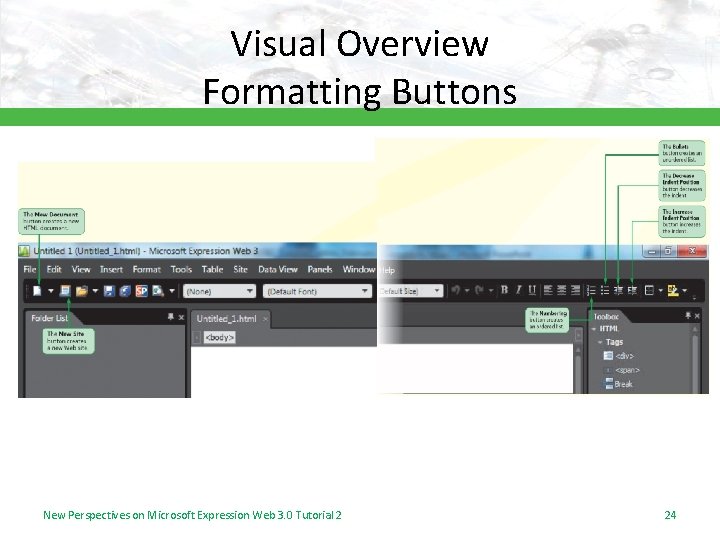
Task: Open the Table menu
Action: (212, 270)
